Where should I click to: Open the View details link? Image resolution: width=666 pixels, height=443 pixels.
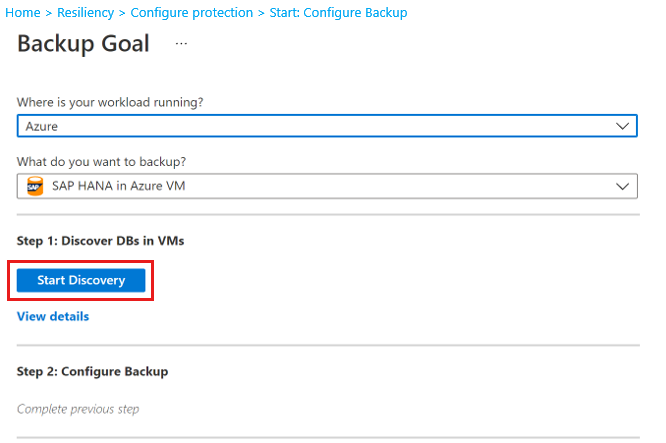tap(53, 316)
